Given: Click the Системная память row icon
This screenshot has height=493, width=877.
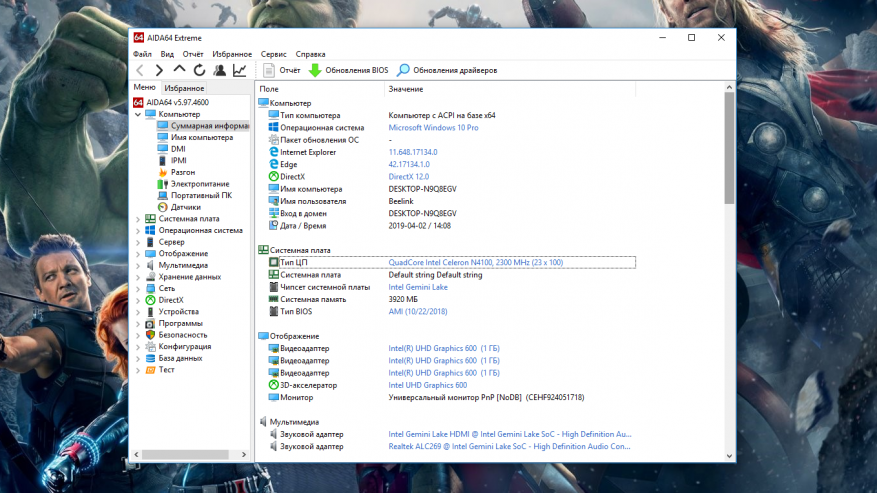Looking at the screenshot, I should (x=274, y=299).
